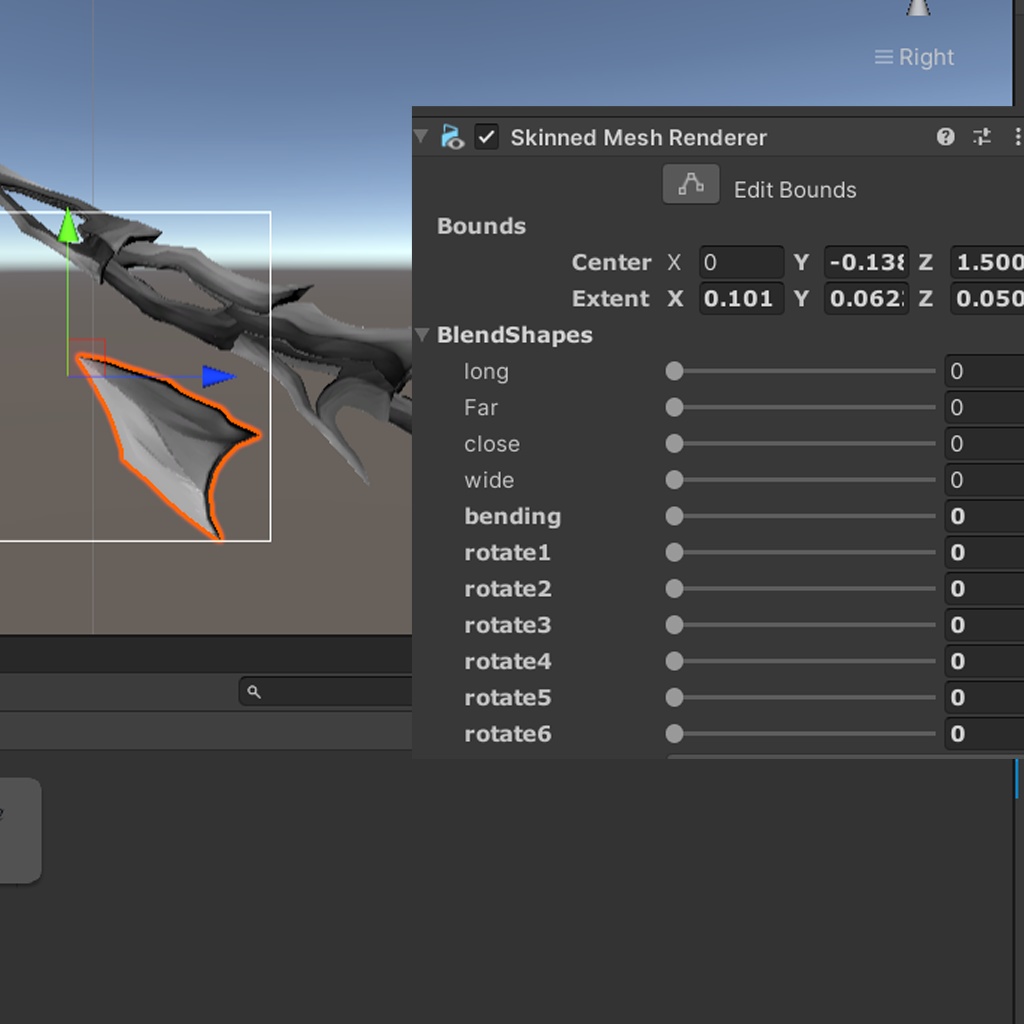The height and width of the screenshot is (1024, 1024).
Task: Click the Center Y value field
Action: (x=867, y=263)
